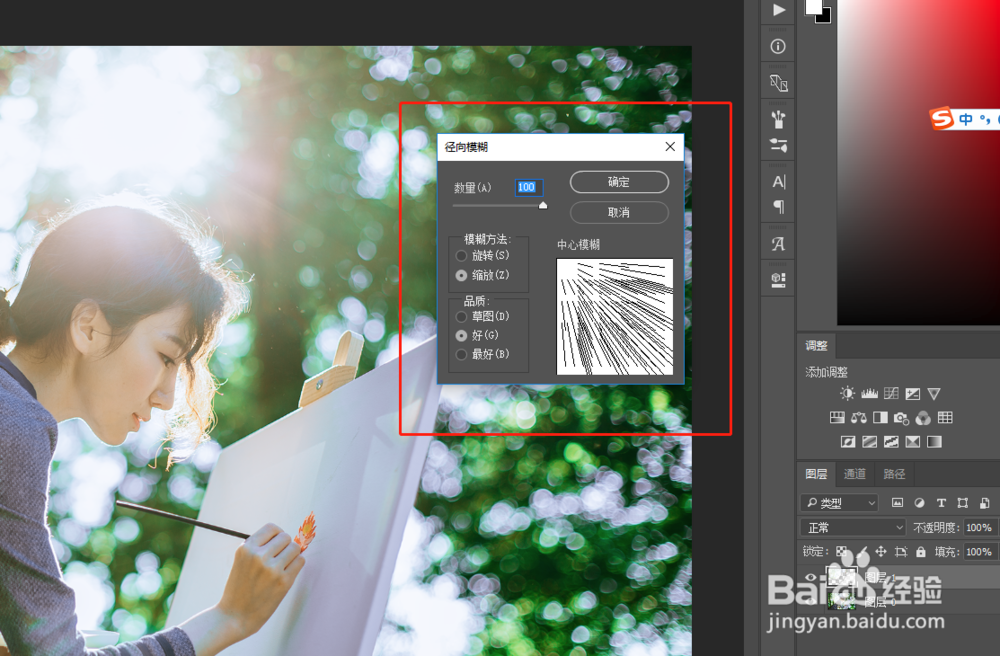The image size is (1000, 656).
Task: Switch to the 路径 tab
Action: point(894,474)
